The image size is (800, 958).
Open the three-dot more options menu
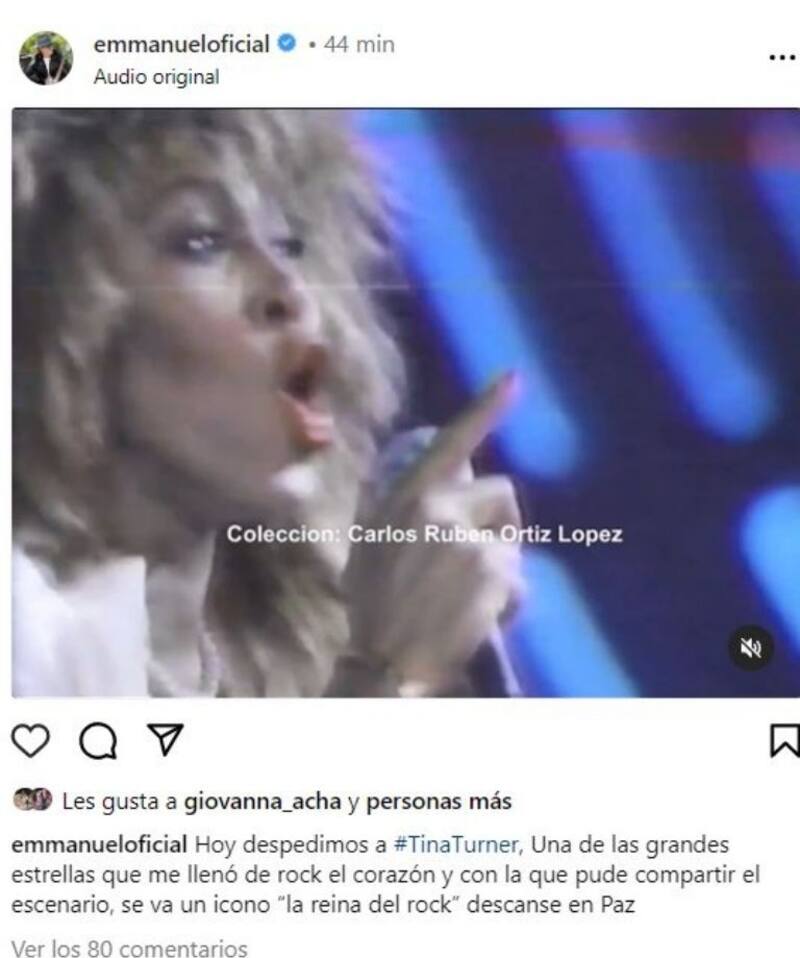coord(782,57)
